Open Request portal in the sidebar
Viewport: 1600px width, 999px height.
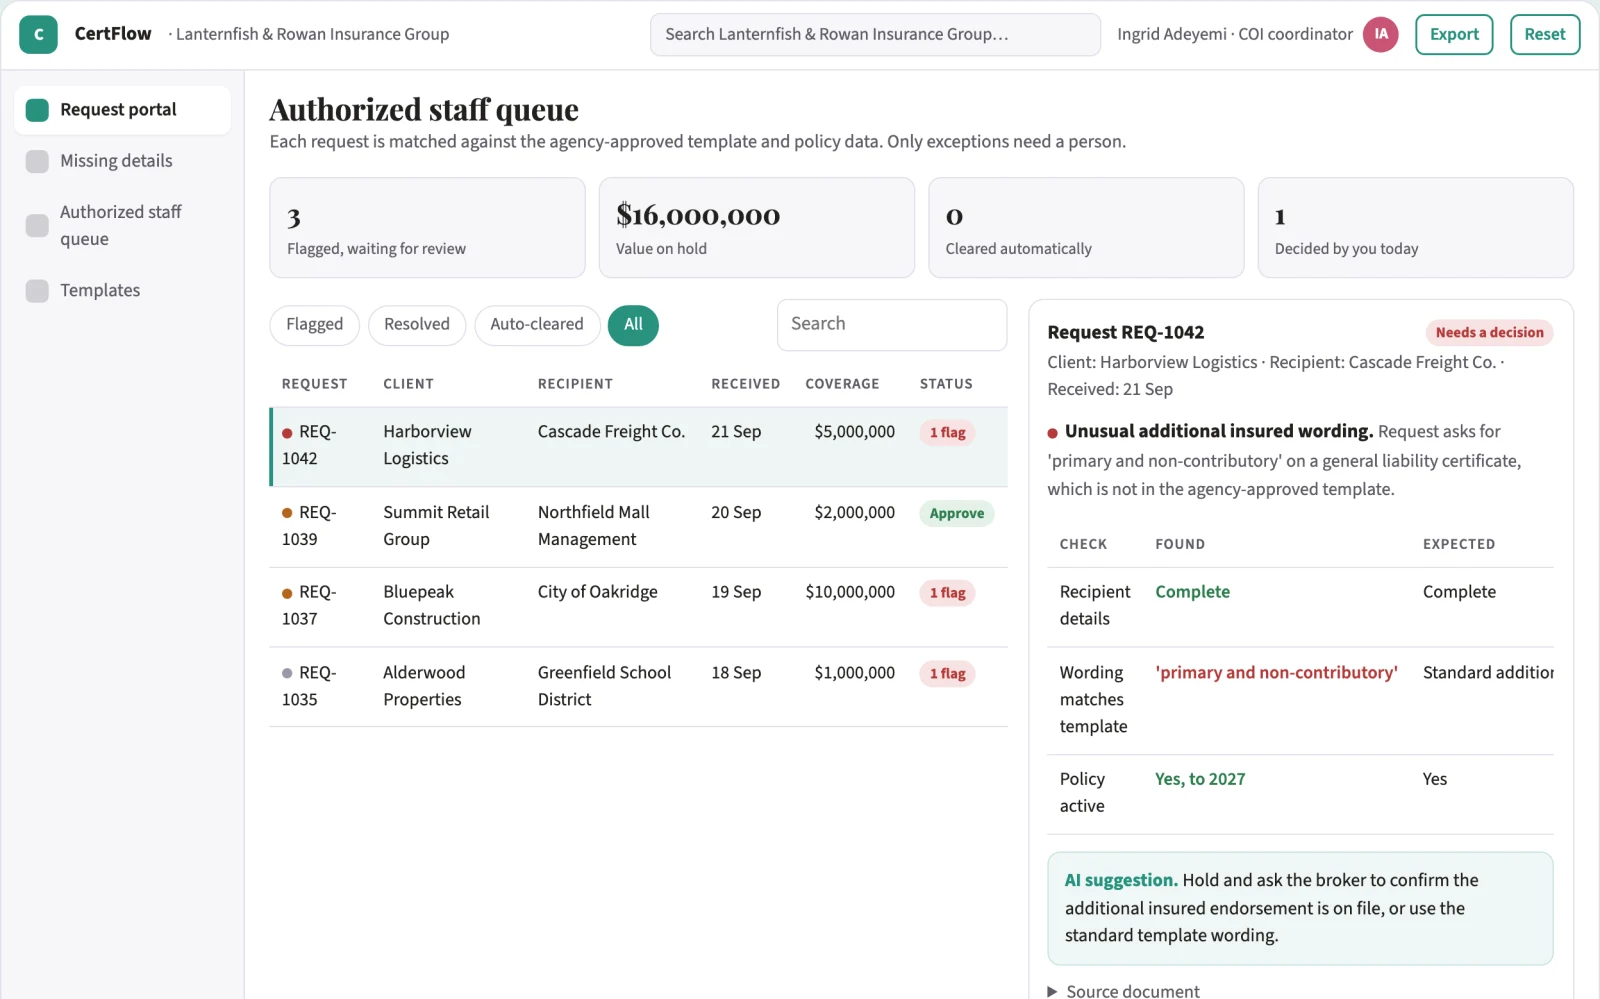(x=122, y=110)
